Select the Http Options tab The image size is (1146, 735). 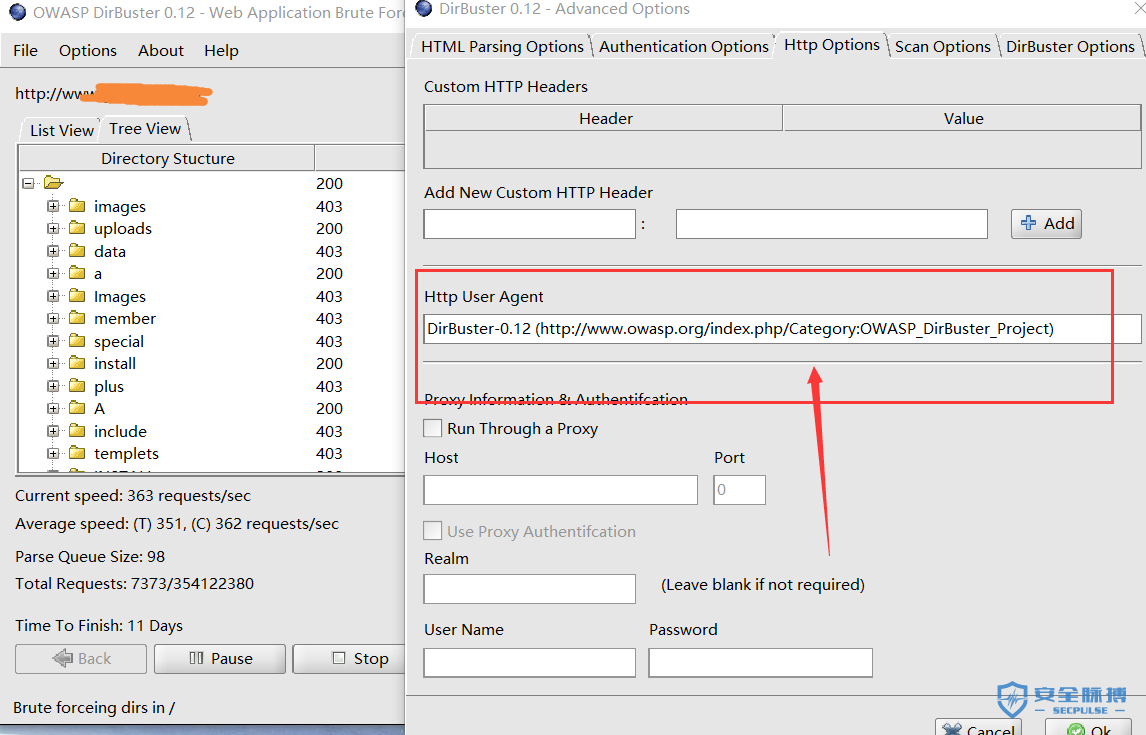click(x=832, y=45)
